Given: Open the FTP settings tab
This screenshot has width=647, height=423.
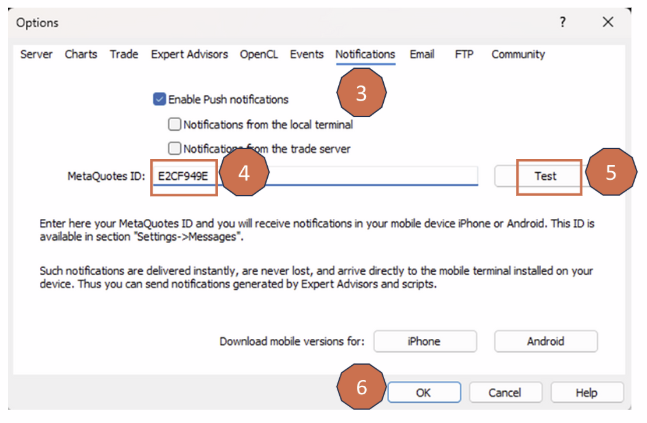Looking at the screenshot, I should click(464, 55).
